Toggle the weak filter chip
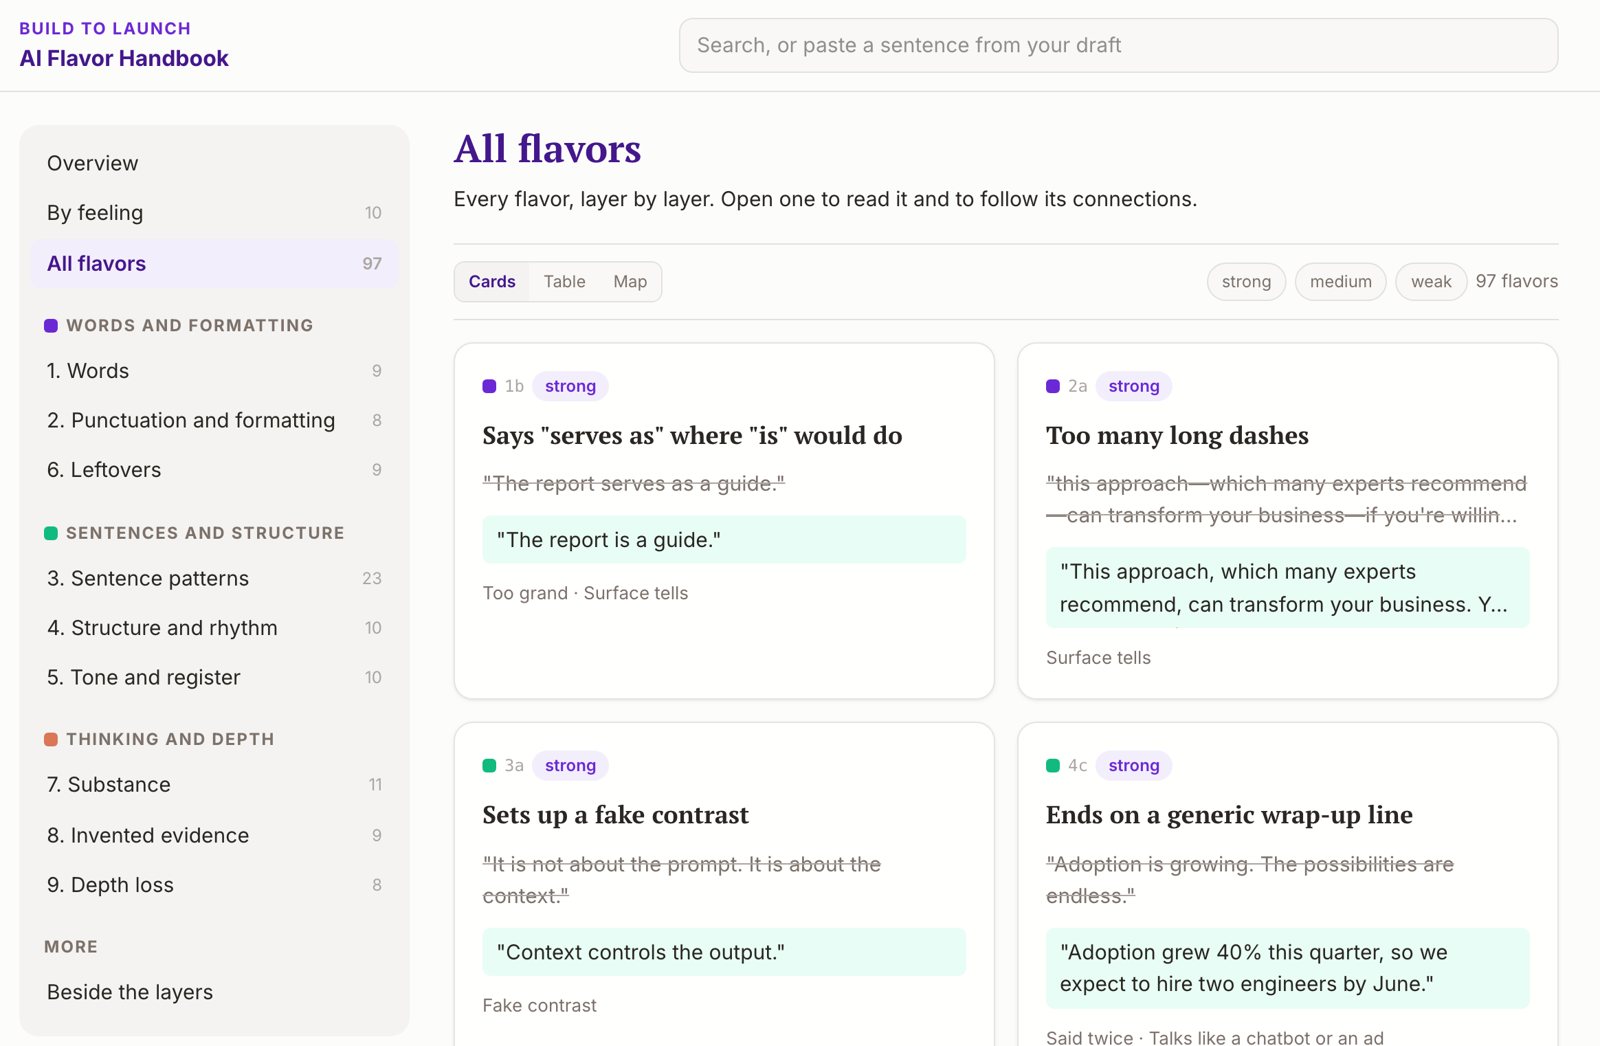The image size is (1600, 1046). tap(1431, 282)
